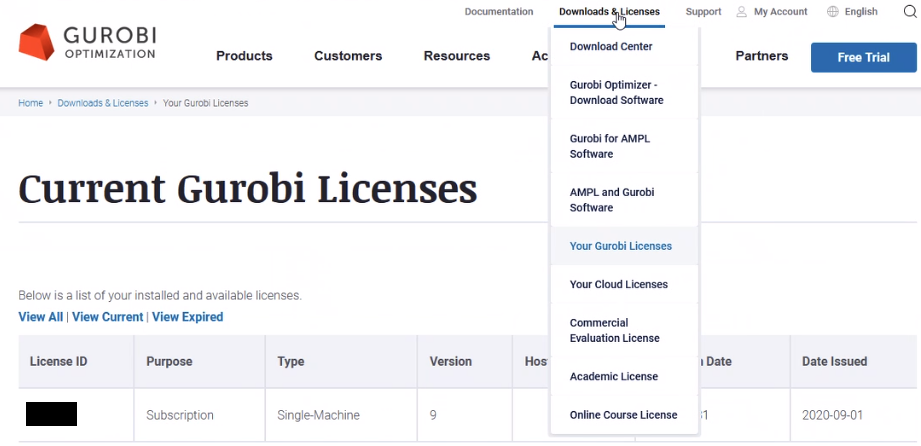This screenshot has width=921, height=446.
Task: Click the search magnifier icon
Action: 908,12
